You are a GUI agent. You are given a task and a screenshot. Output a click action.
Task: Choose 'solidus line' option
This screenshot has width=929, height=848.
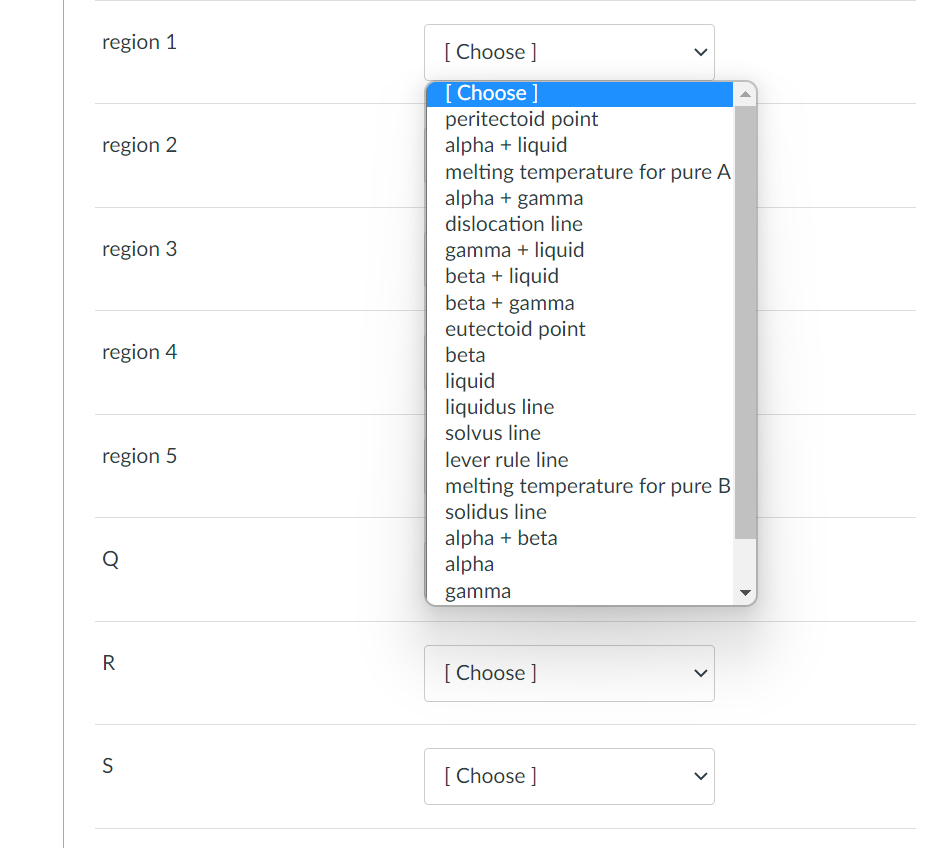pos(580,512)
